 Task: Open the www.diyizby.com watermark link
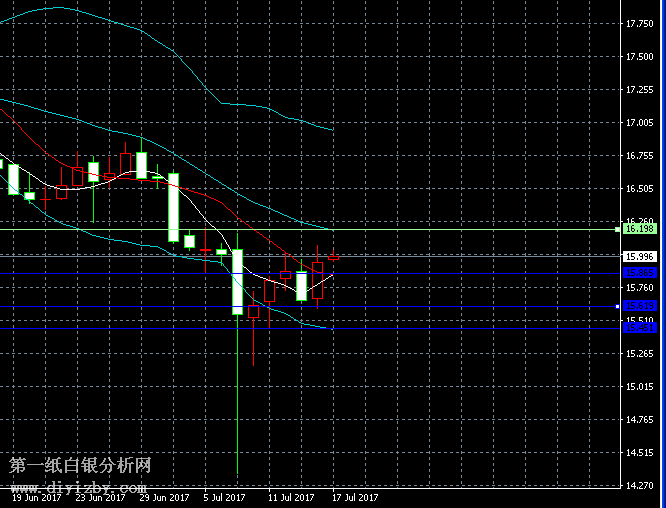click(80, 486)
